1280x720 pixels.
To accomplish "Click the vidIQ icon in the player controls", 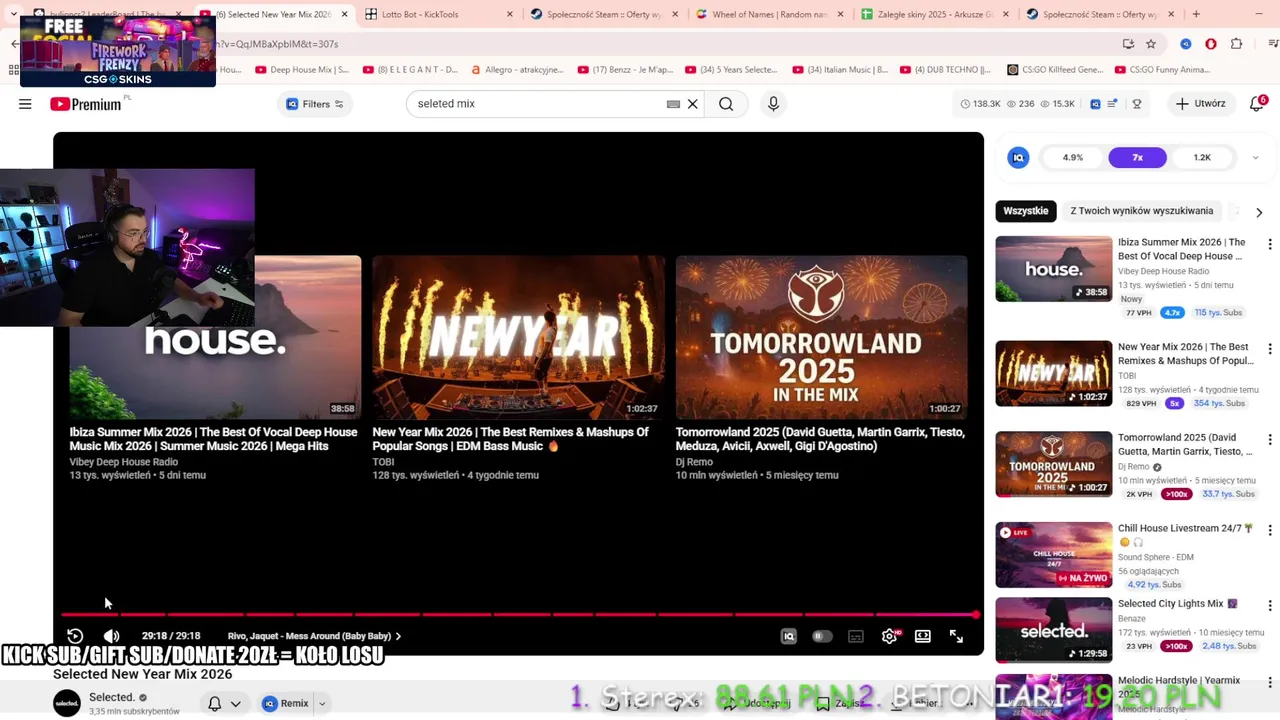I will point(789,636).
